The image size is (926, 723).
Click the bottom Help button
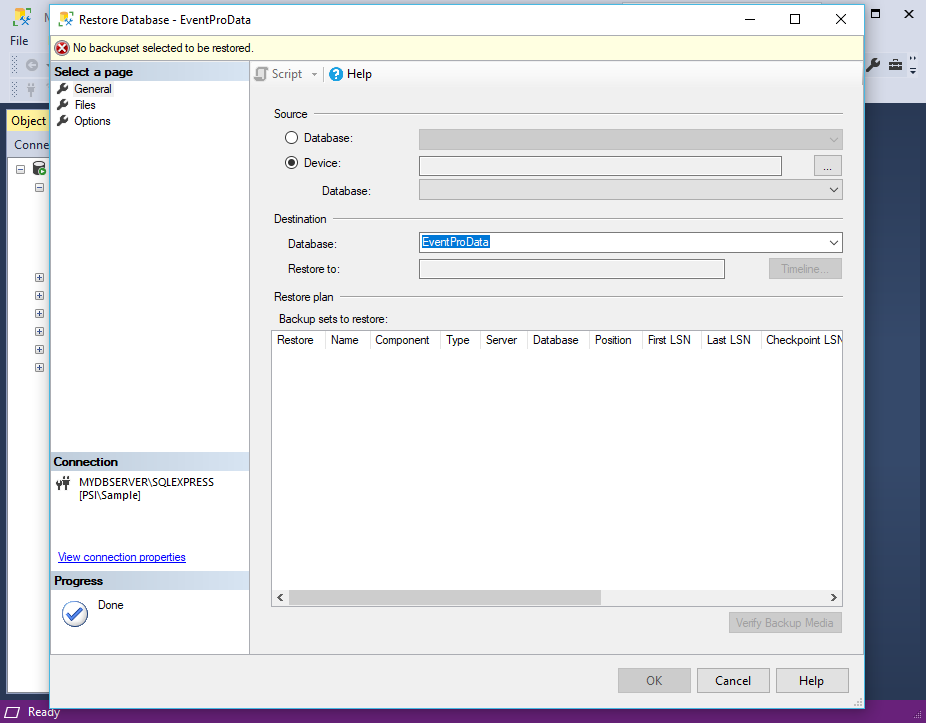click(811, 680)
